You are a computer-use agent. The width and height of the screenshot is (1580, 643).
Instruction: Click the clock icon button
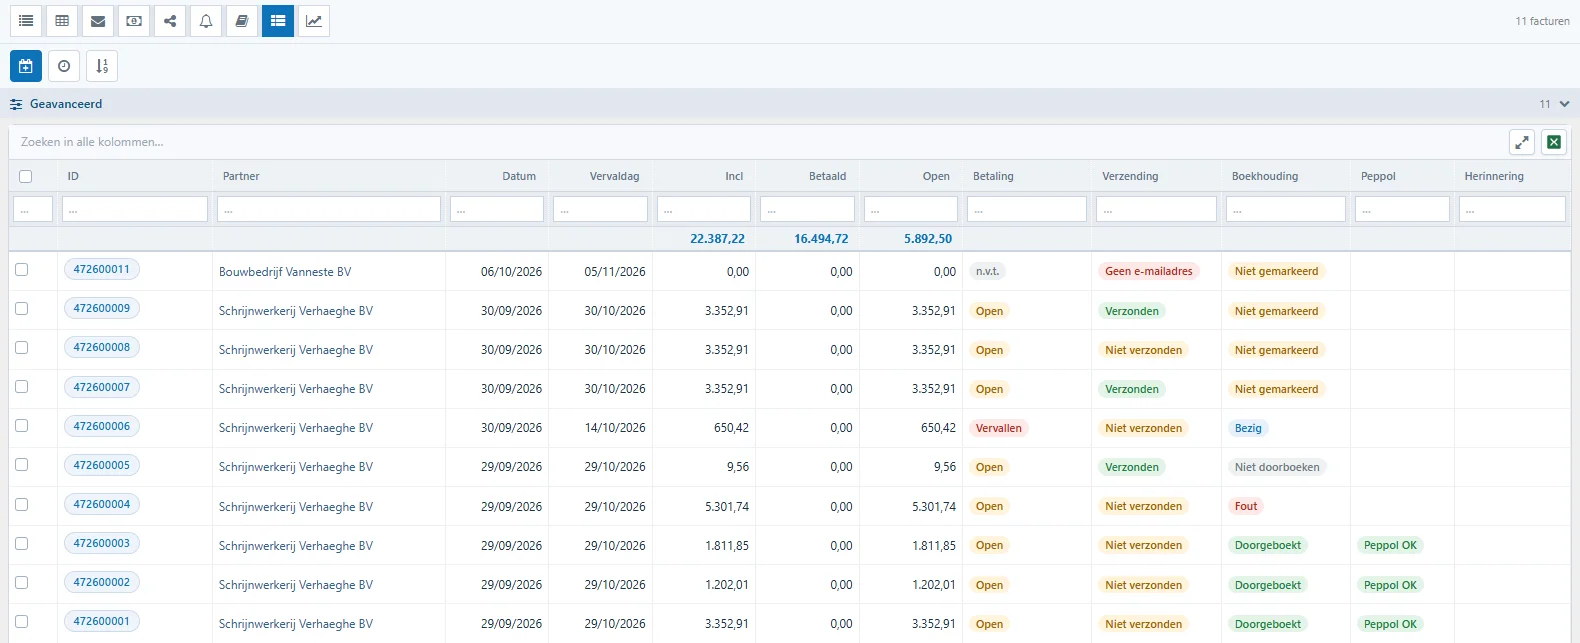64,66
